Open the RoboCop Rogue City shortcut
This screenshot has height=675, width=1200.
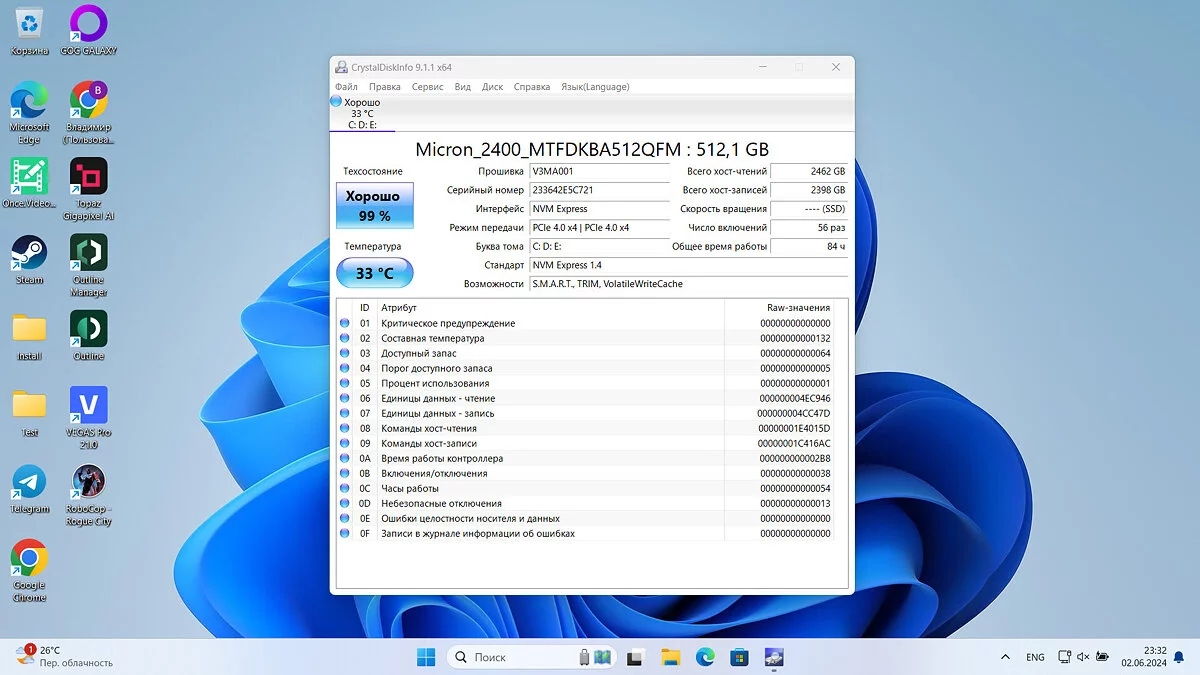[89, 483]
